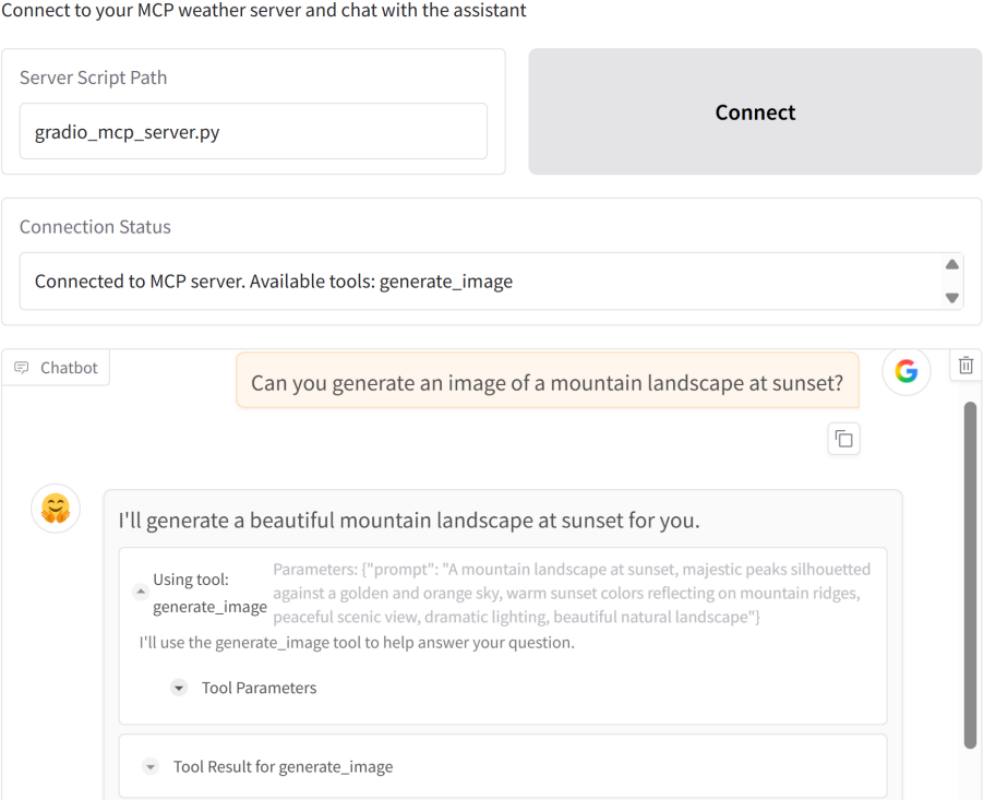Click the Tool Parameters label text
The width and height of the screenshot is (985, 800).
(x=259, y=688)
